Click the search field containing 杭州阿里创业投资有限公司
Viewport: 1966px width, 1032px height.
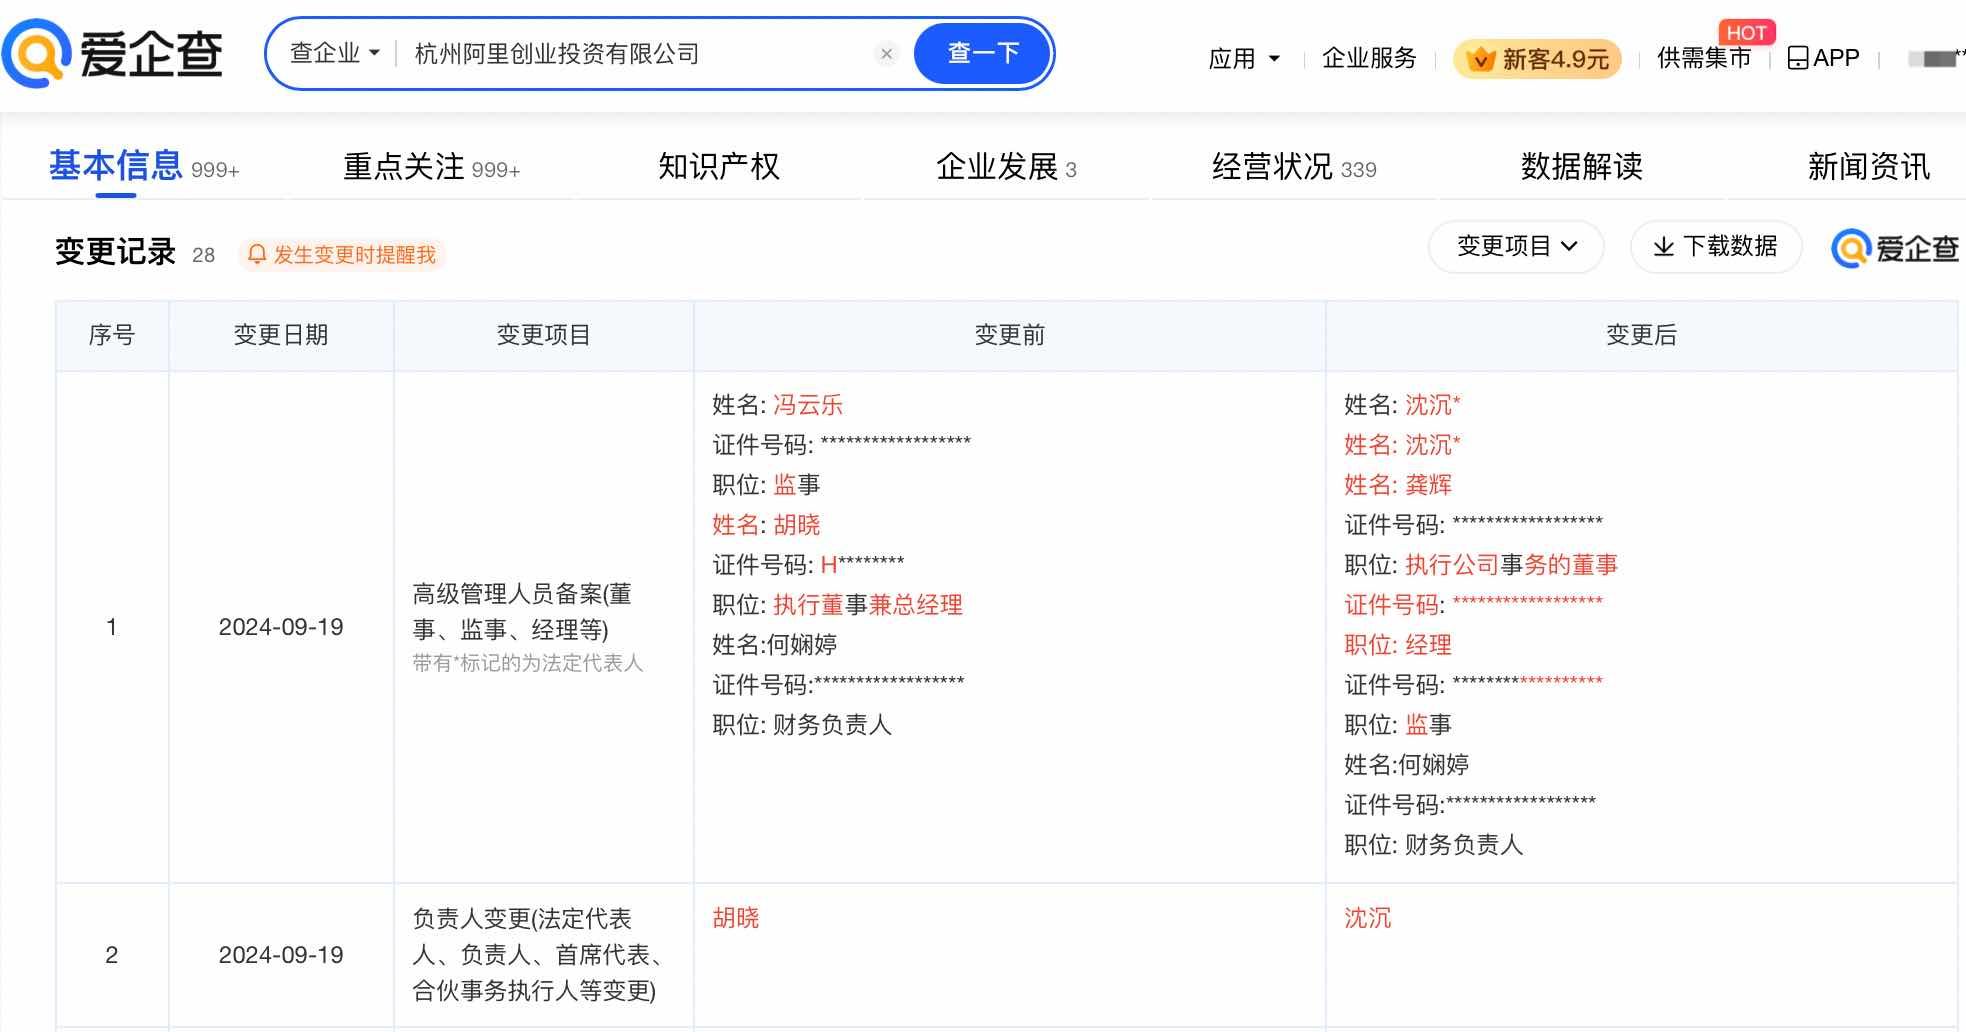[640, 54]
